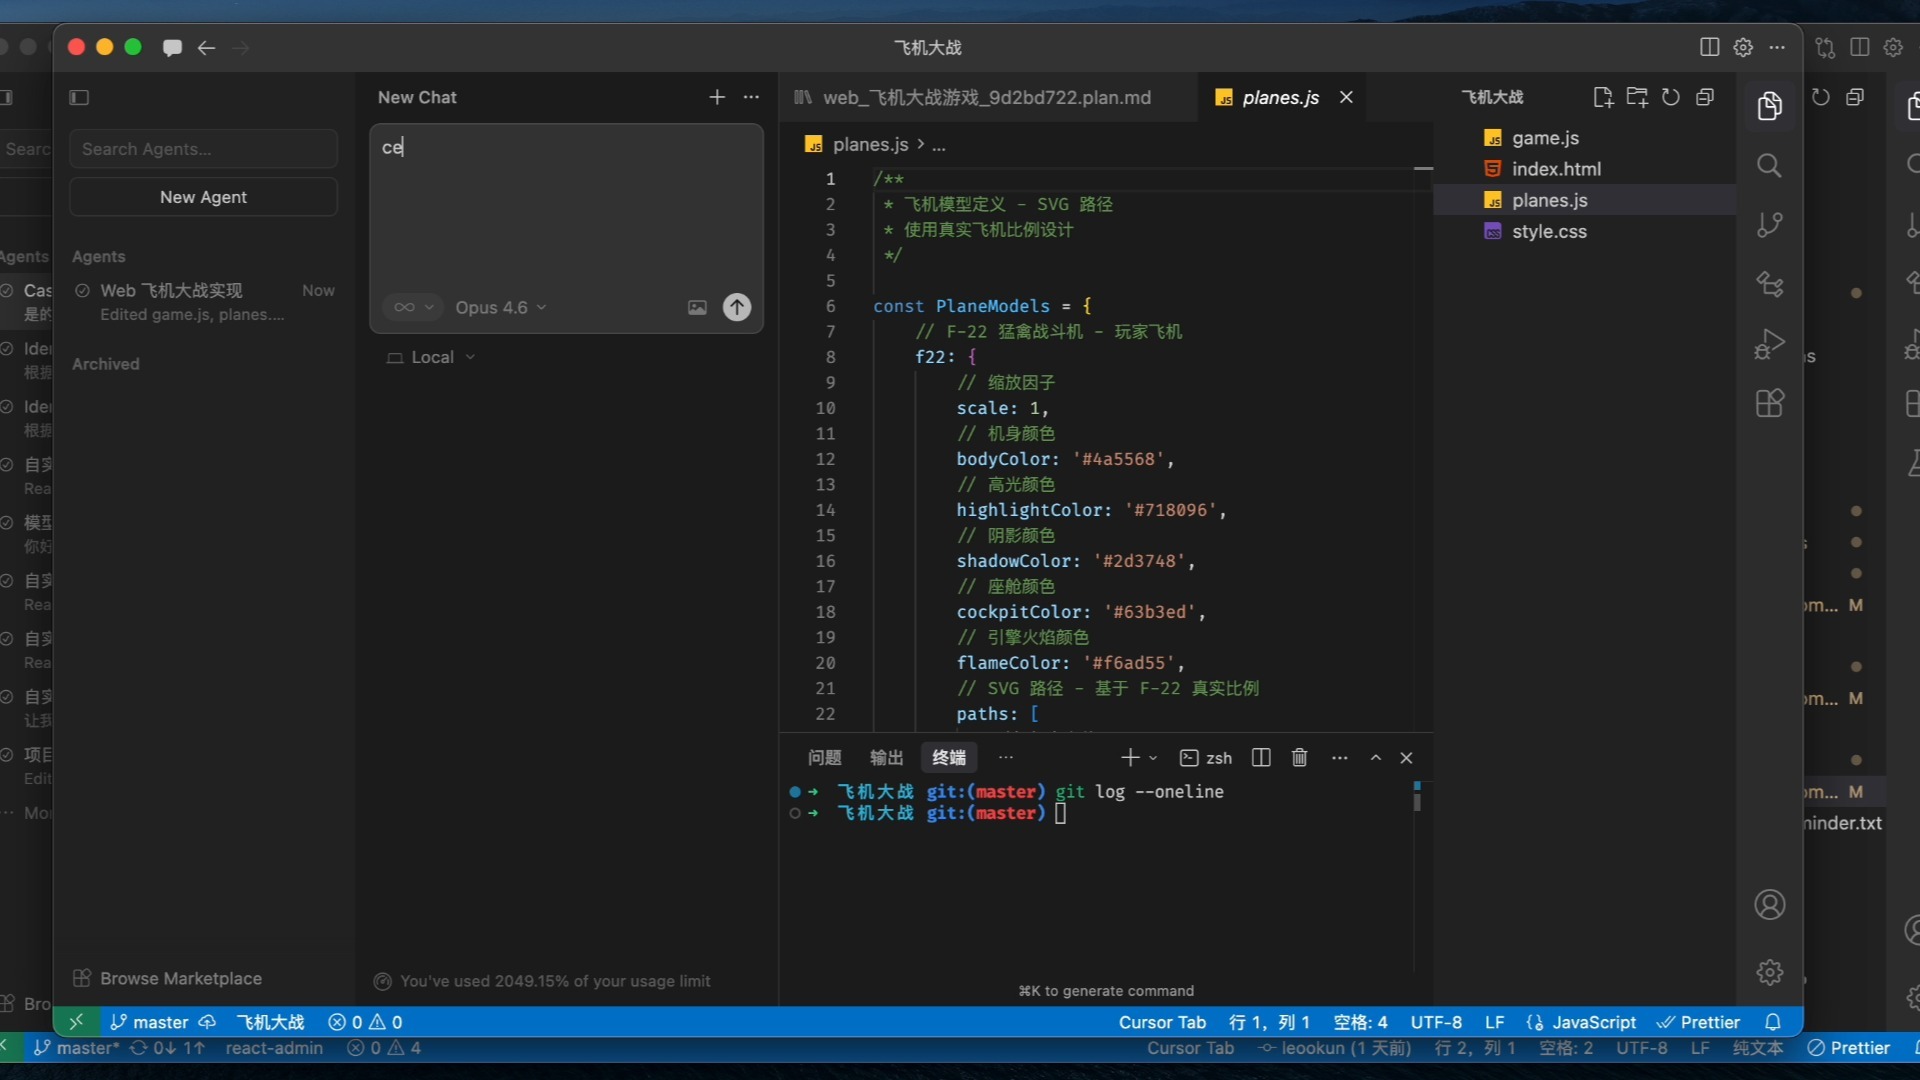Image resolution: width=1920 pixels, height=1080 pixels.
Task: Open the Search view in activity bar
Action: click(1769, 166)
